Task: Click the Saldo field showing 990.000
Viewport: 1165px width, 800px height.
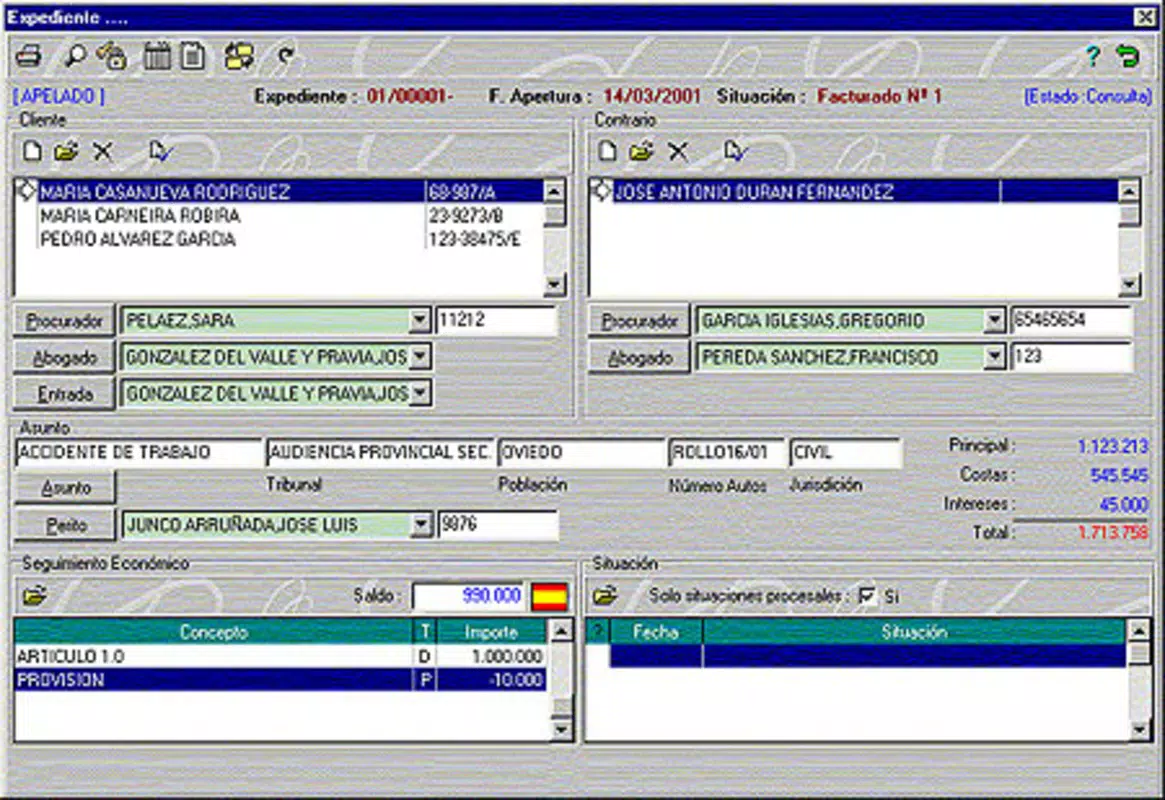Action: tap(469, 596)
